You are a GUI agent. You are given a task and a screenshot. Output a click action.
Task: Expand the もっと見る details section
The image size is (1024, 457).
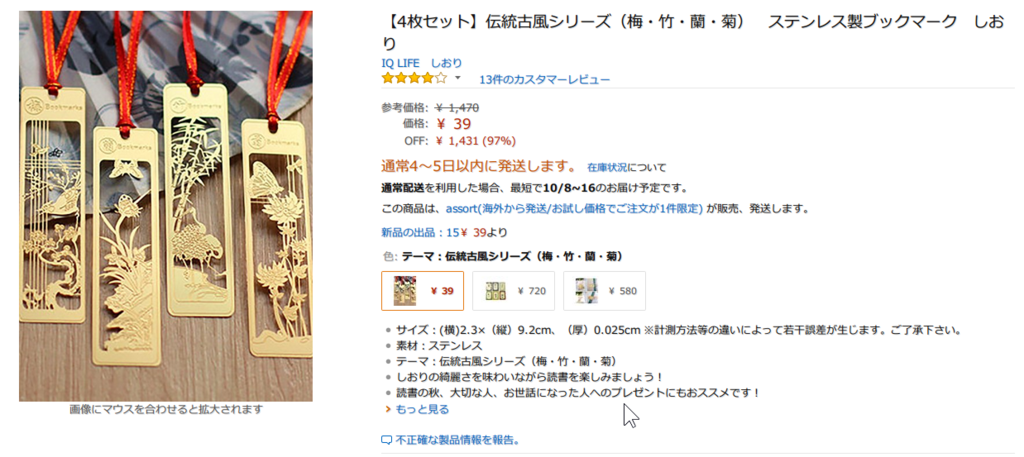[x=422, y=409]
